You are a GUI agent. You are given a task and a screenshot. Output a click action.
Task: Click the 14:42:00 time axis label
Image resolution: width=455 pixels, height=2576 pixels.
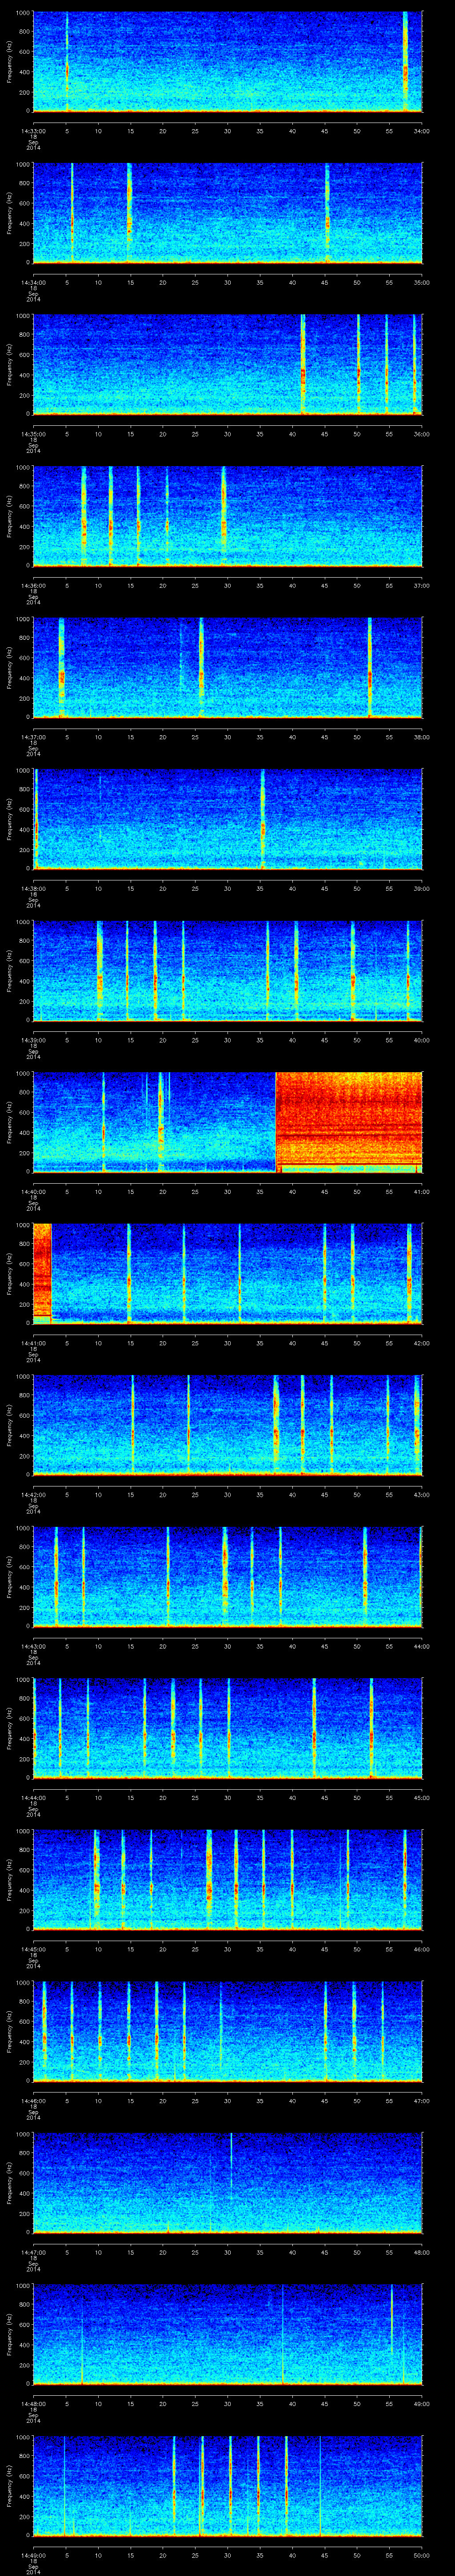(33, 1494)
